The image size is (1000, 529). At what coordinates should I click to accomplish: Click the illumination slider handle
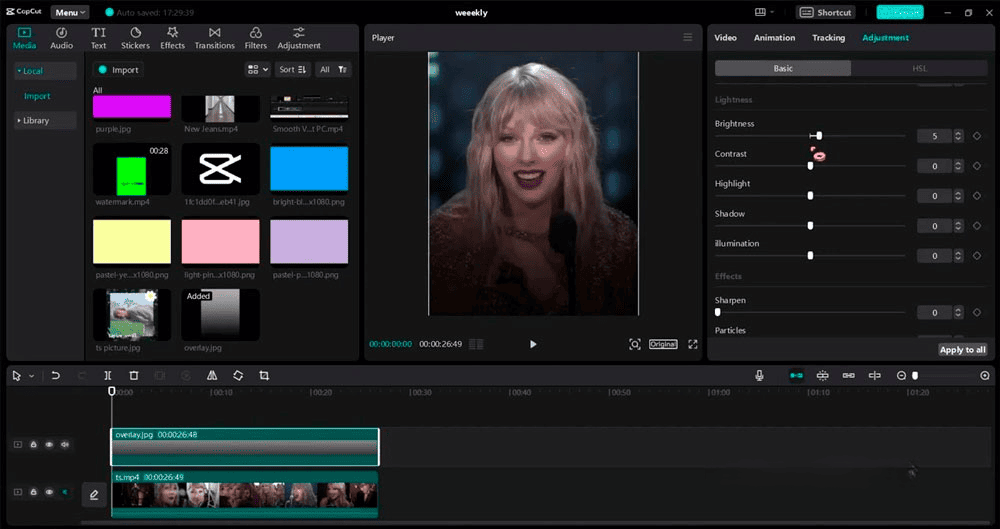[x=810, y=256]
